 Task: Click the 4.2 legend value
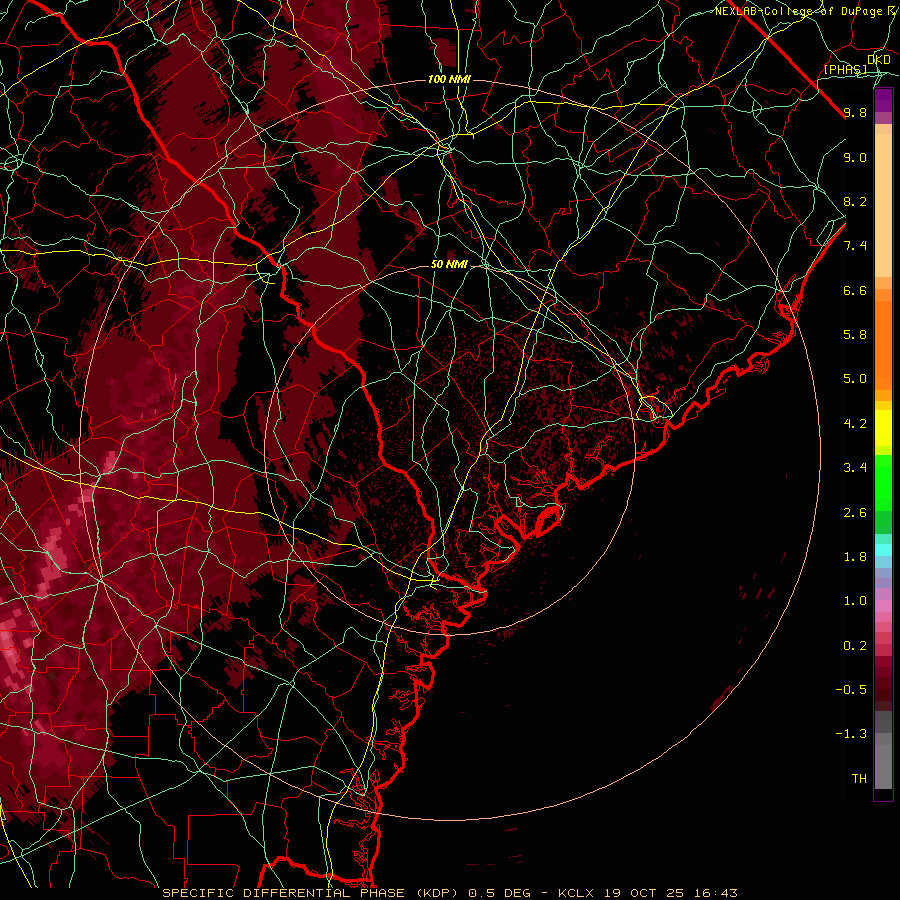[855, 424]
